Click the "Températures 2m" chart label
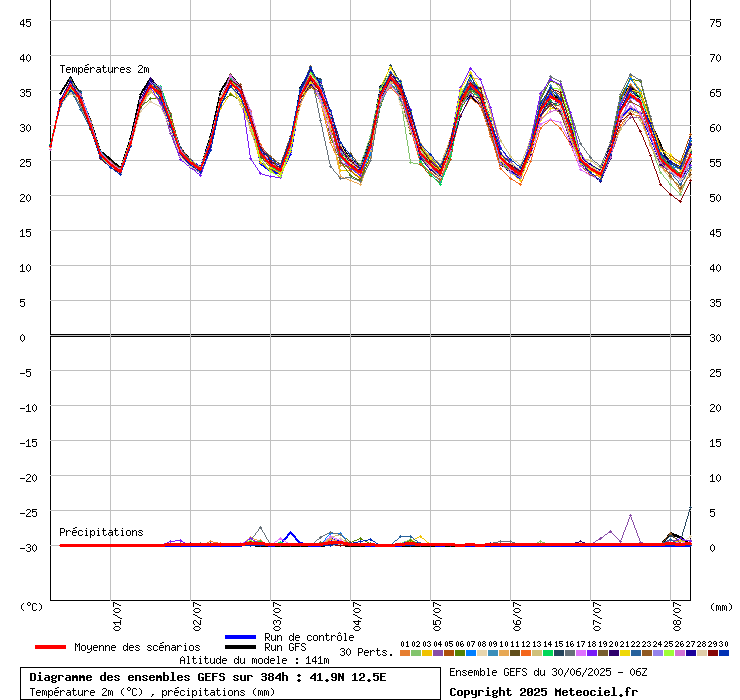 pos(104,69)
